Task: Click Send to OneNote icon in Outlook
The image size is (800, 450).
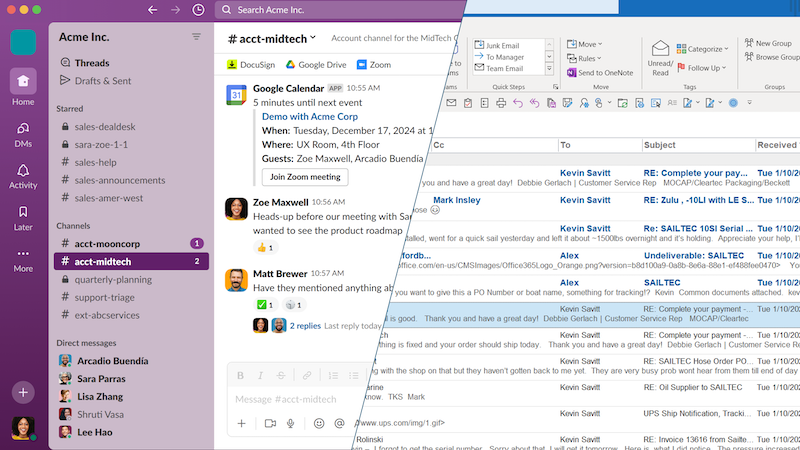Action: click(570, 72)
